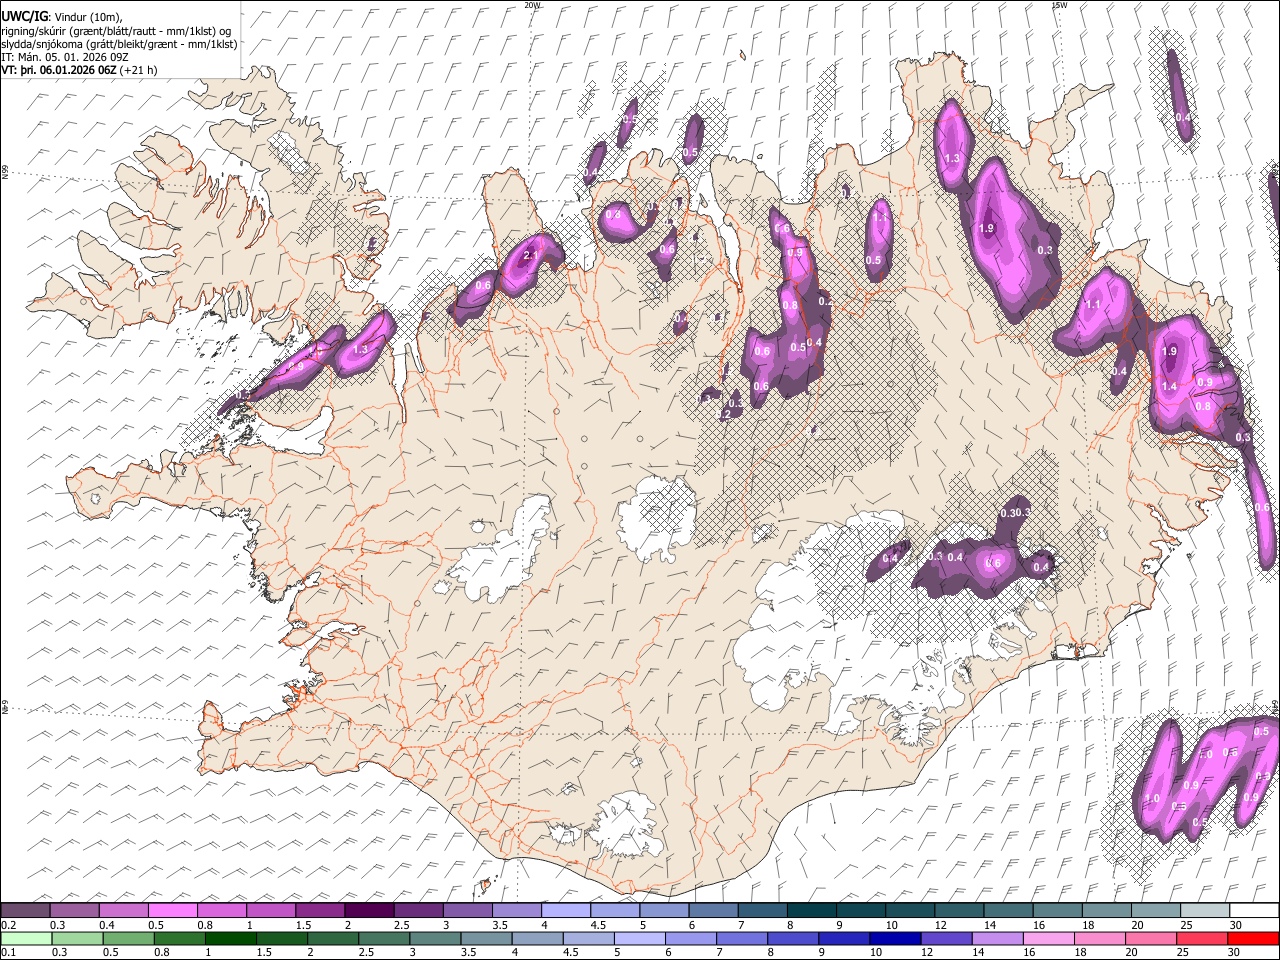Screen dimensions: 1280x960
Task: Click the (+21 h) forecast offset text
Action: 137,71
